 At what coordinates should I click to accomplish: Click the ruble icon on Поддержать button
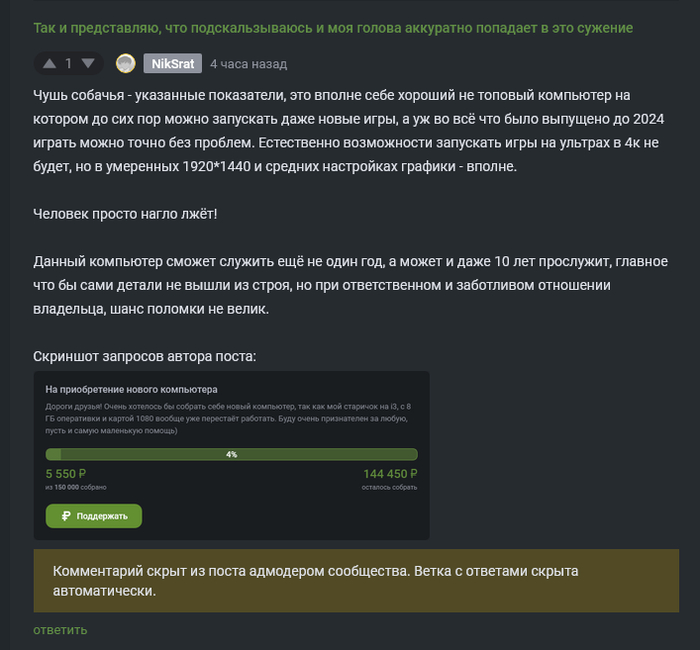coord(66,516)
